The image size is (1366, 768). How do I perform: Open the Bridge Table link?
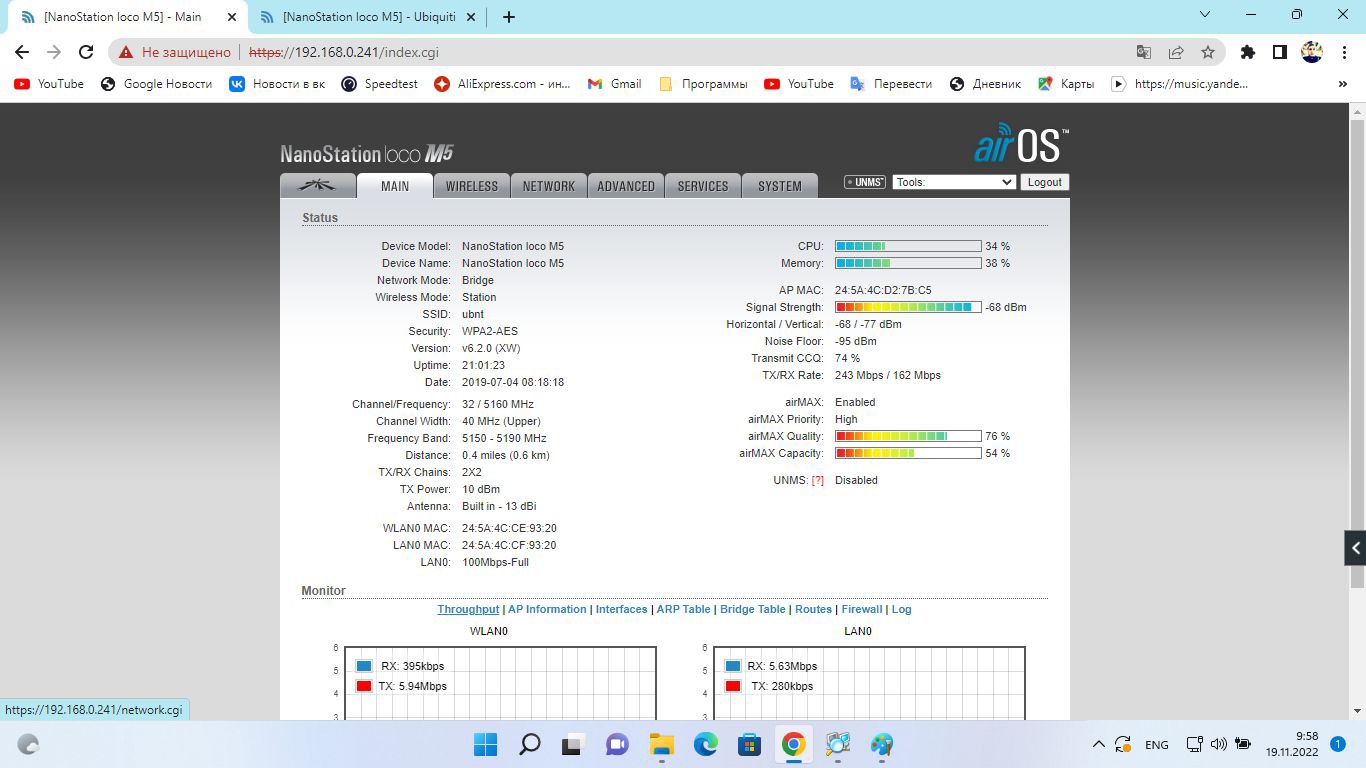(x=753, y=609)
